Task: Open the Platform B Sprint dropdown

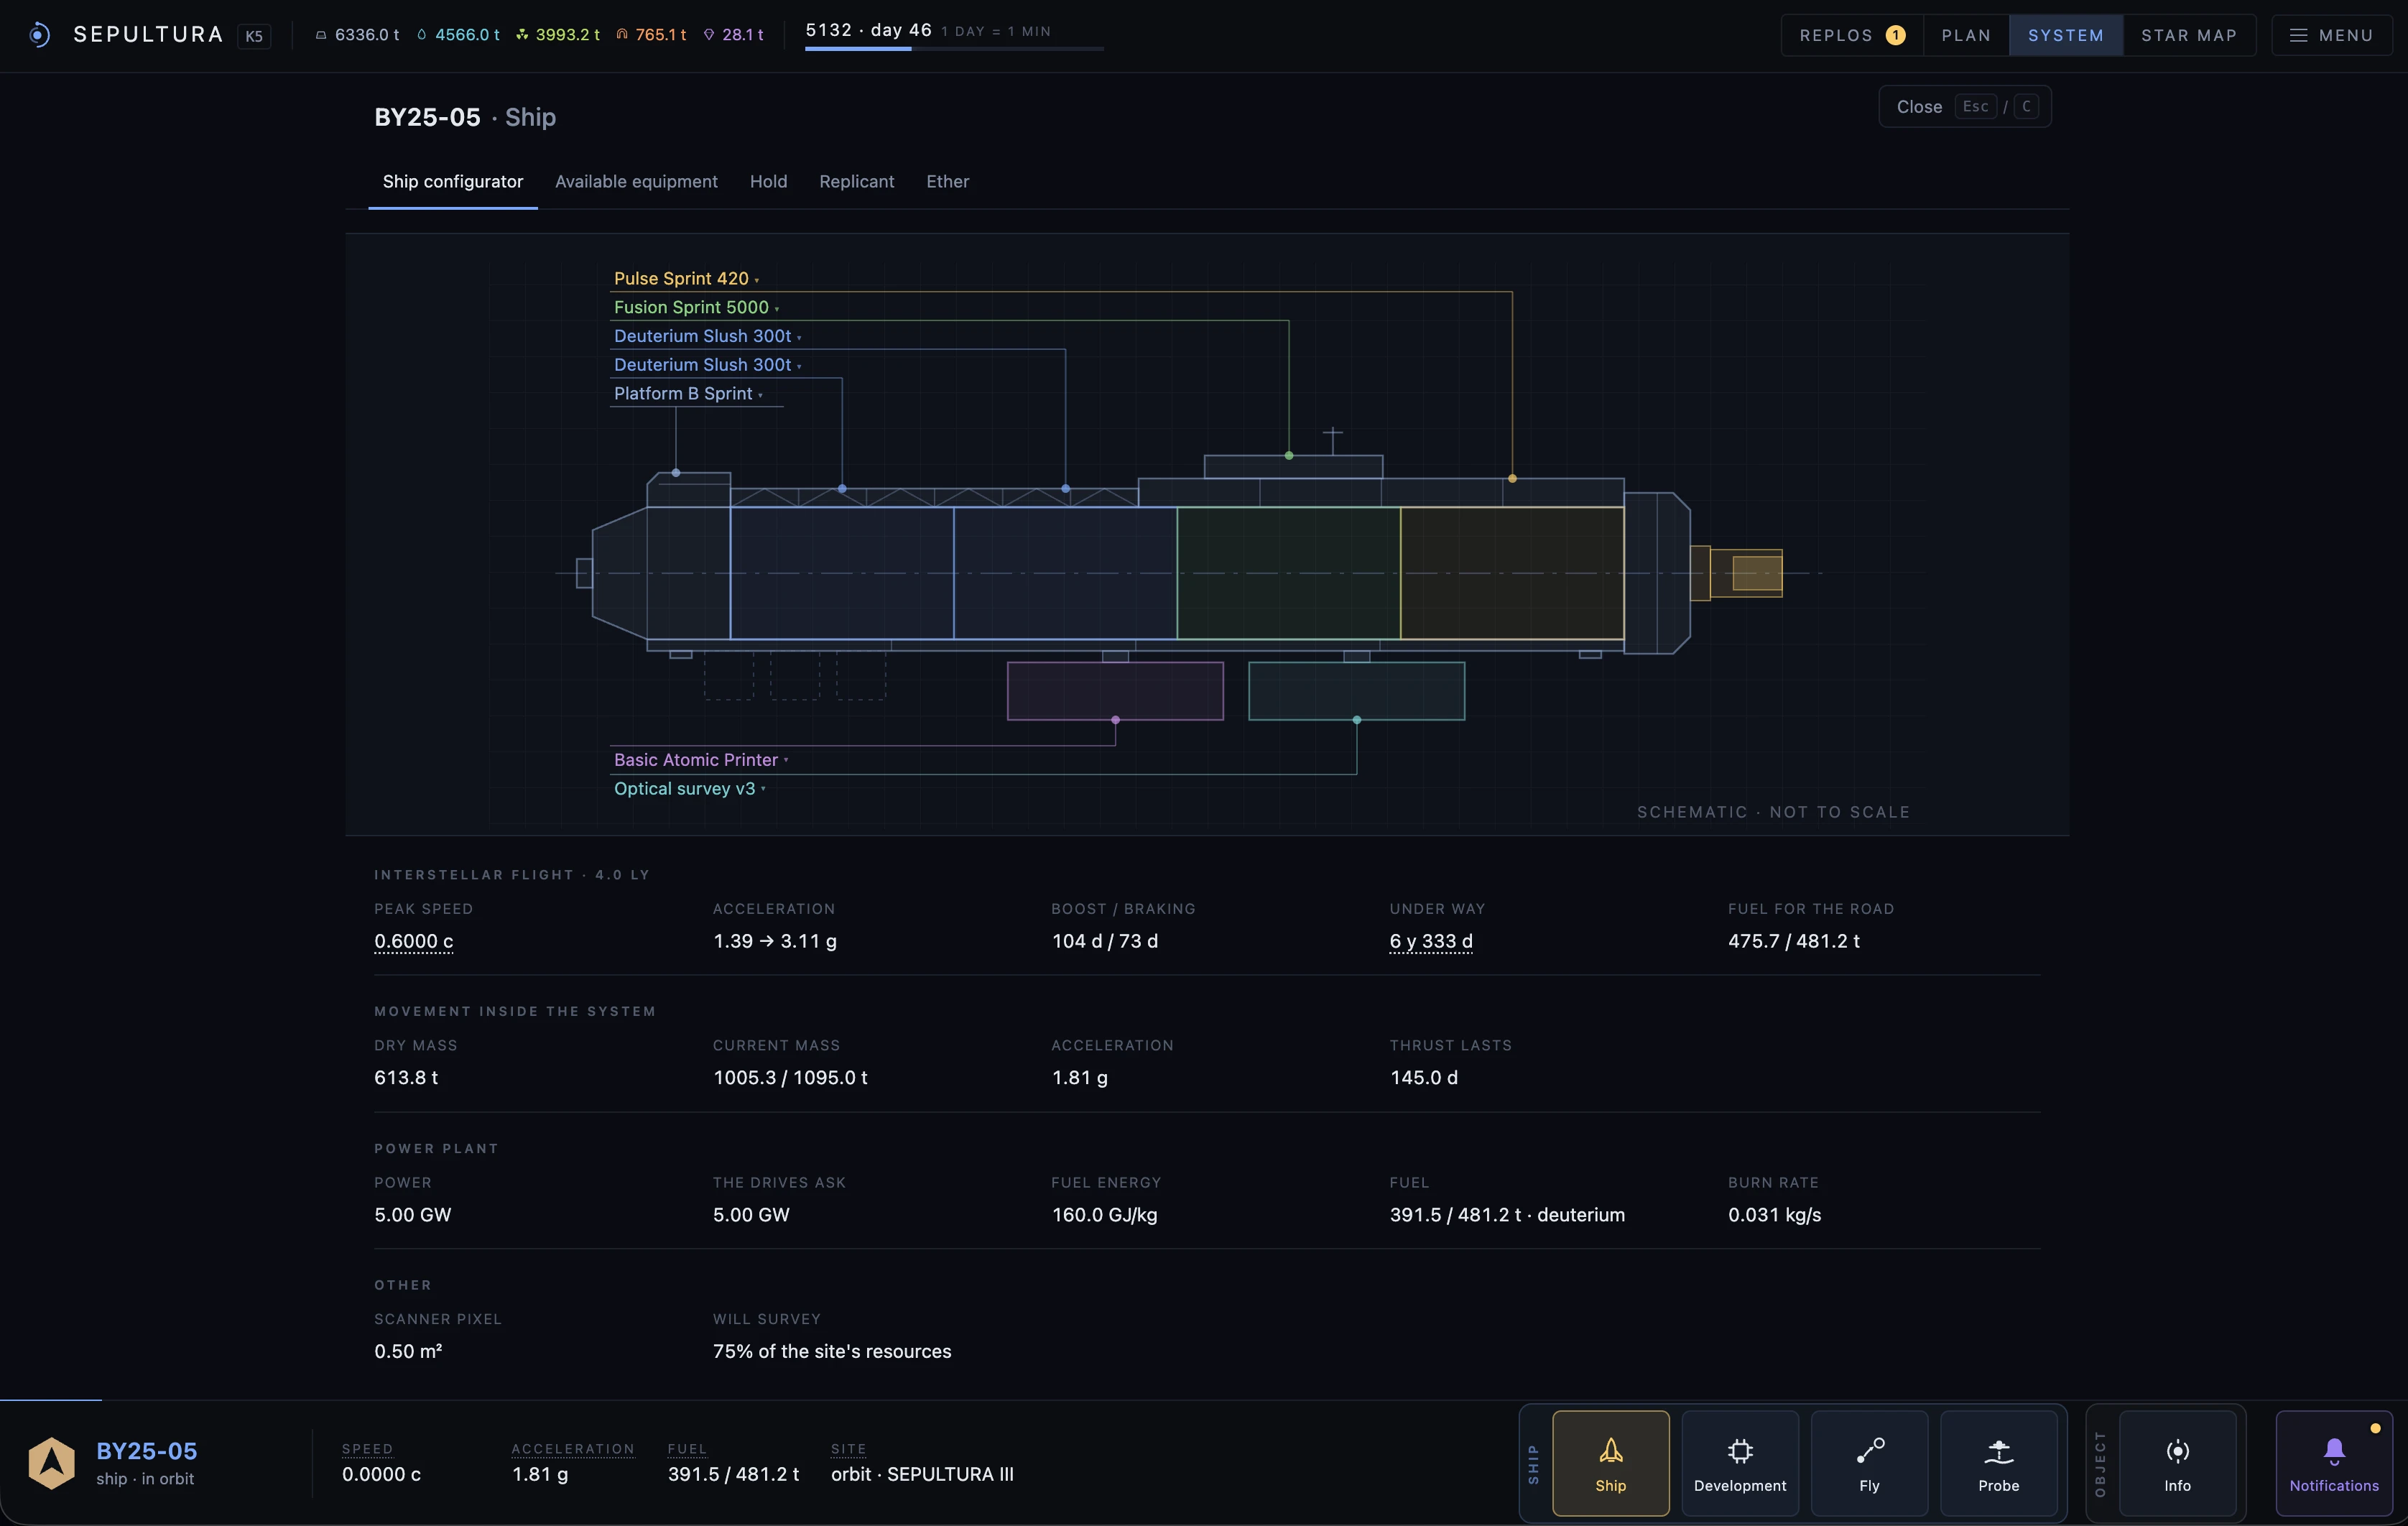Action: (688, 393)
